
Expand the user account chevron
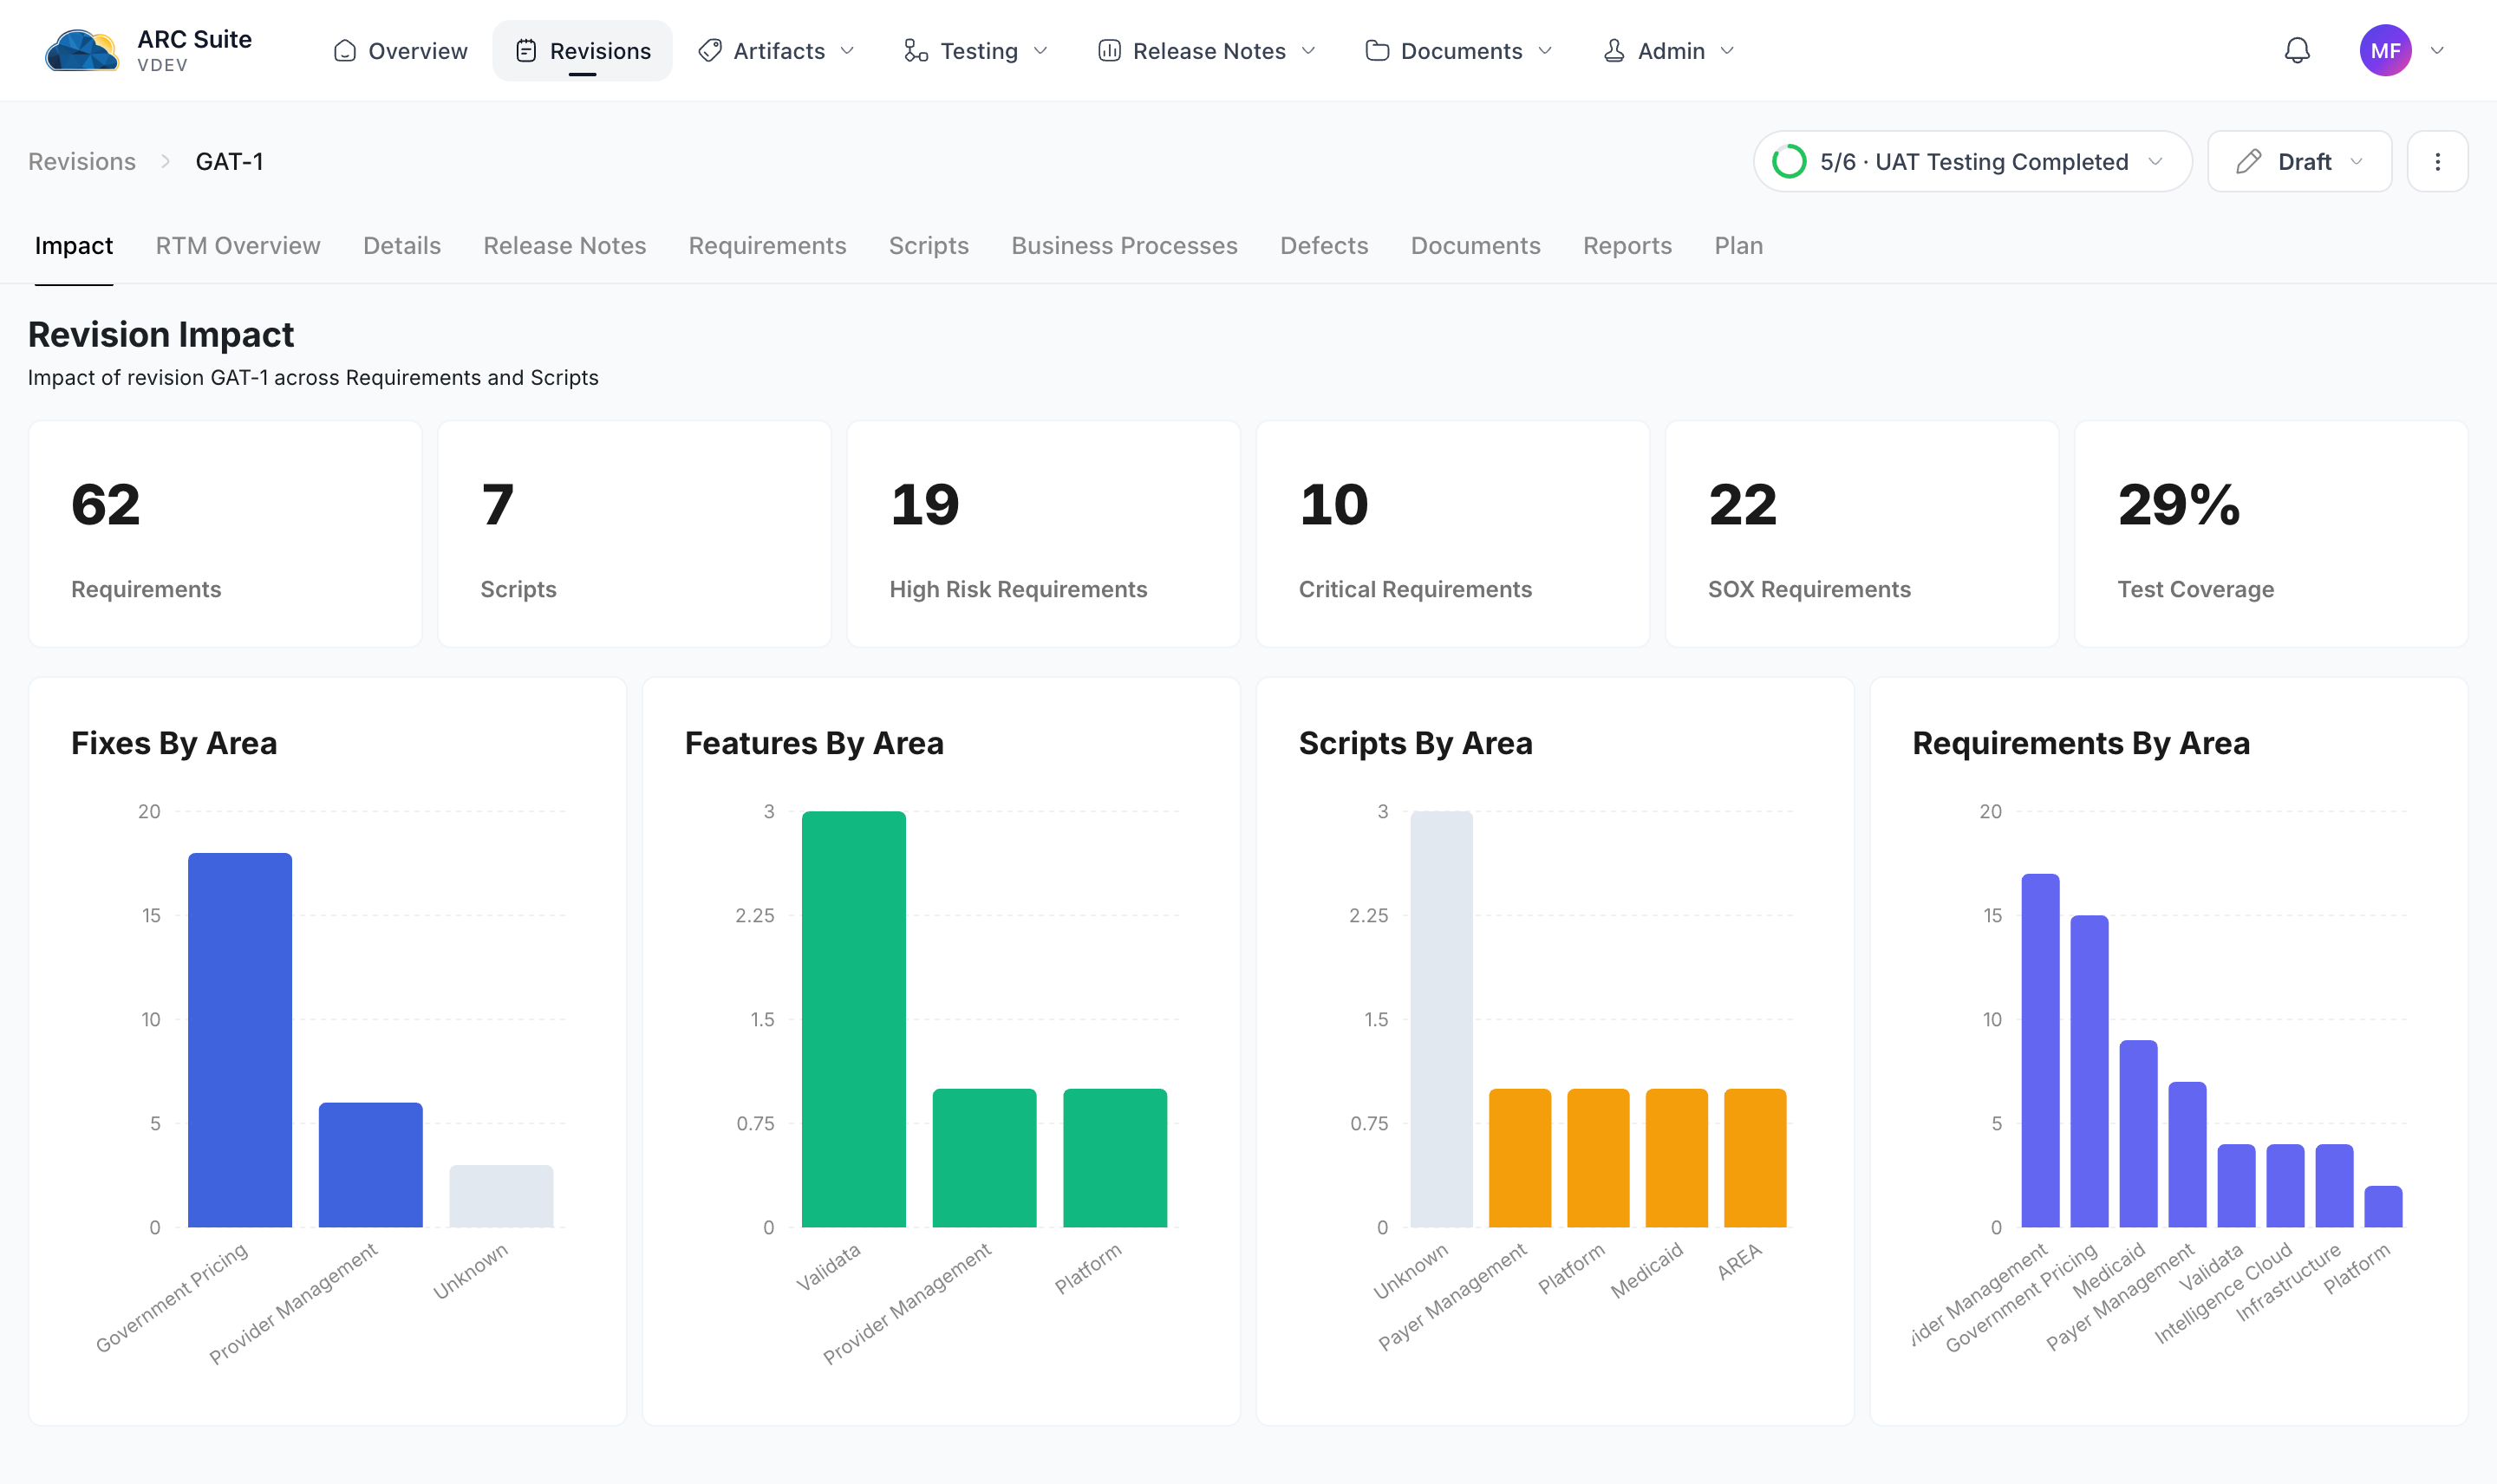[x=2437, y=51]
